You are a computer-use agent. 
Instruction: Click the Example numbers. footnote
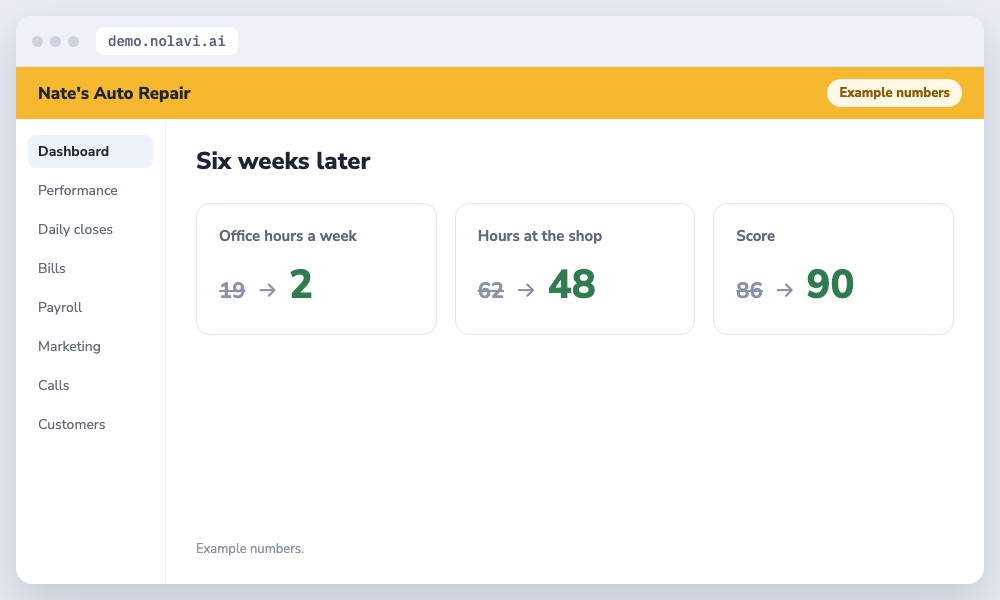pyautogui.click(x=250, y=548)
